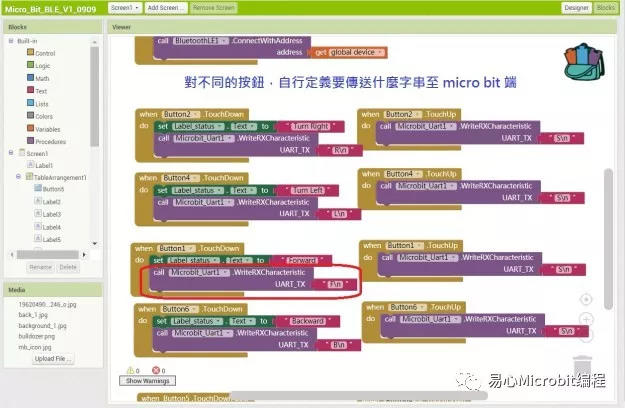Switch to Blocks view

pyautogui.click(x=606, y=7)
